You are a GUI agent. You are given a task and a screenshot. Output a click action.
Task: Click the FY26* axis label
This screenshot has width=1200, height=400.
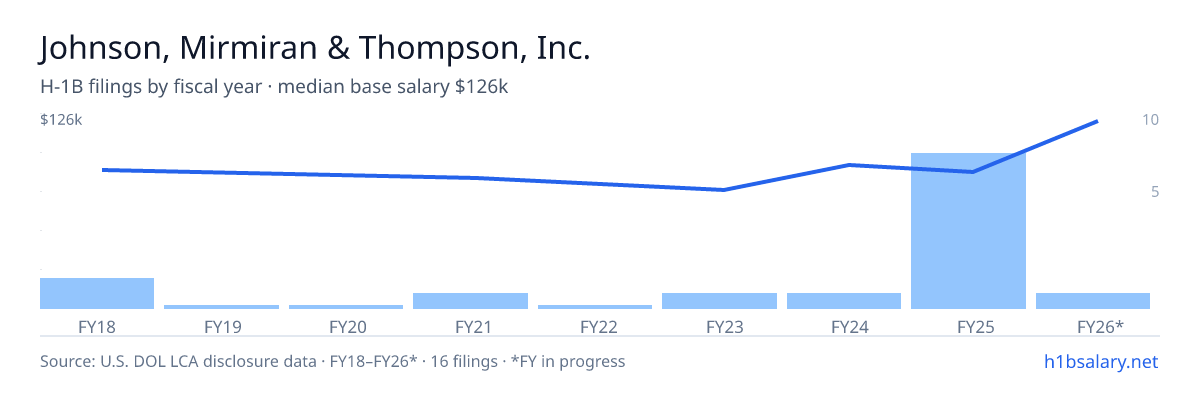pyautogui.click(x=1093, y=327)
